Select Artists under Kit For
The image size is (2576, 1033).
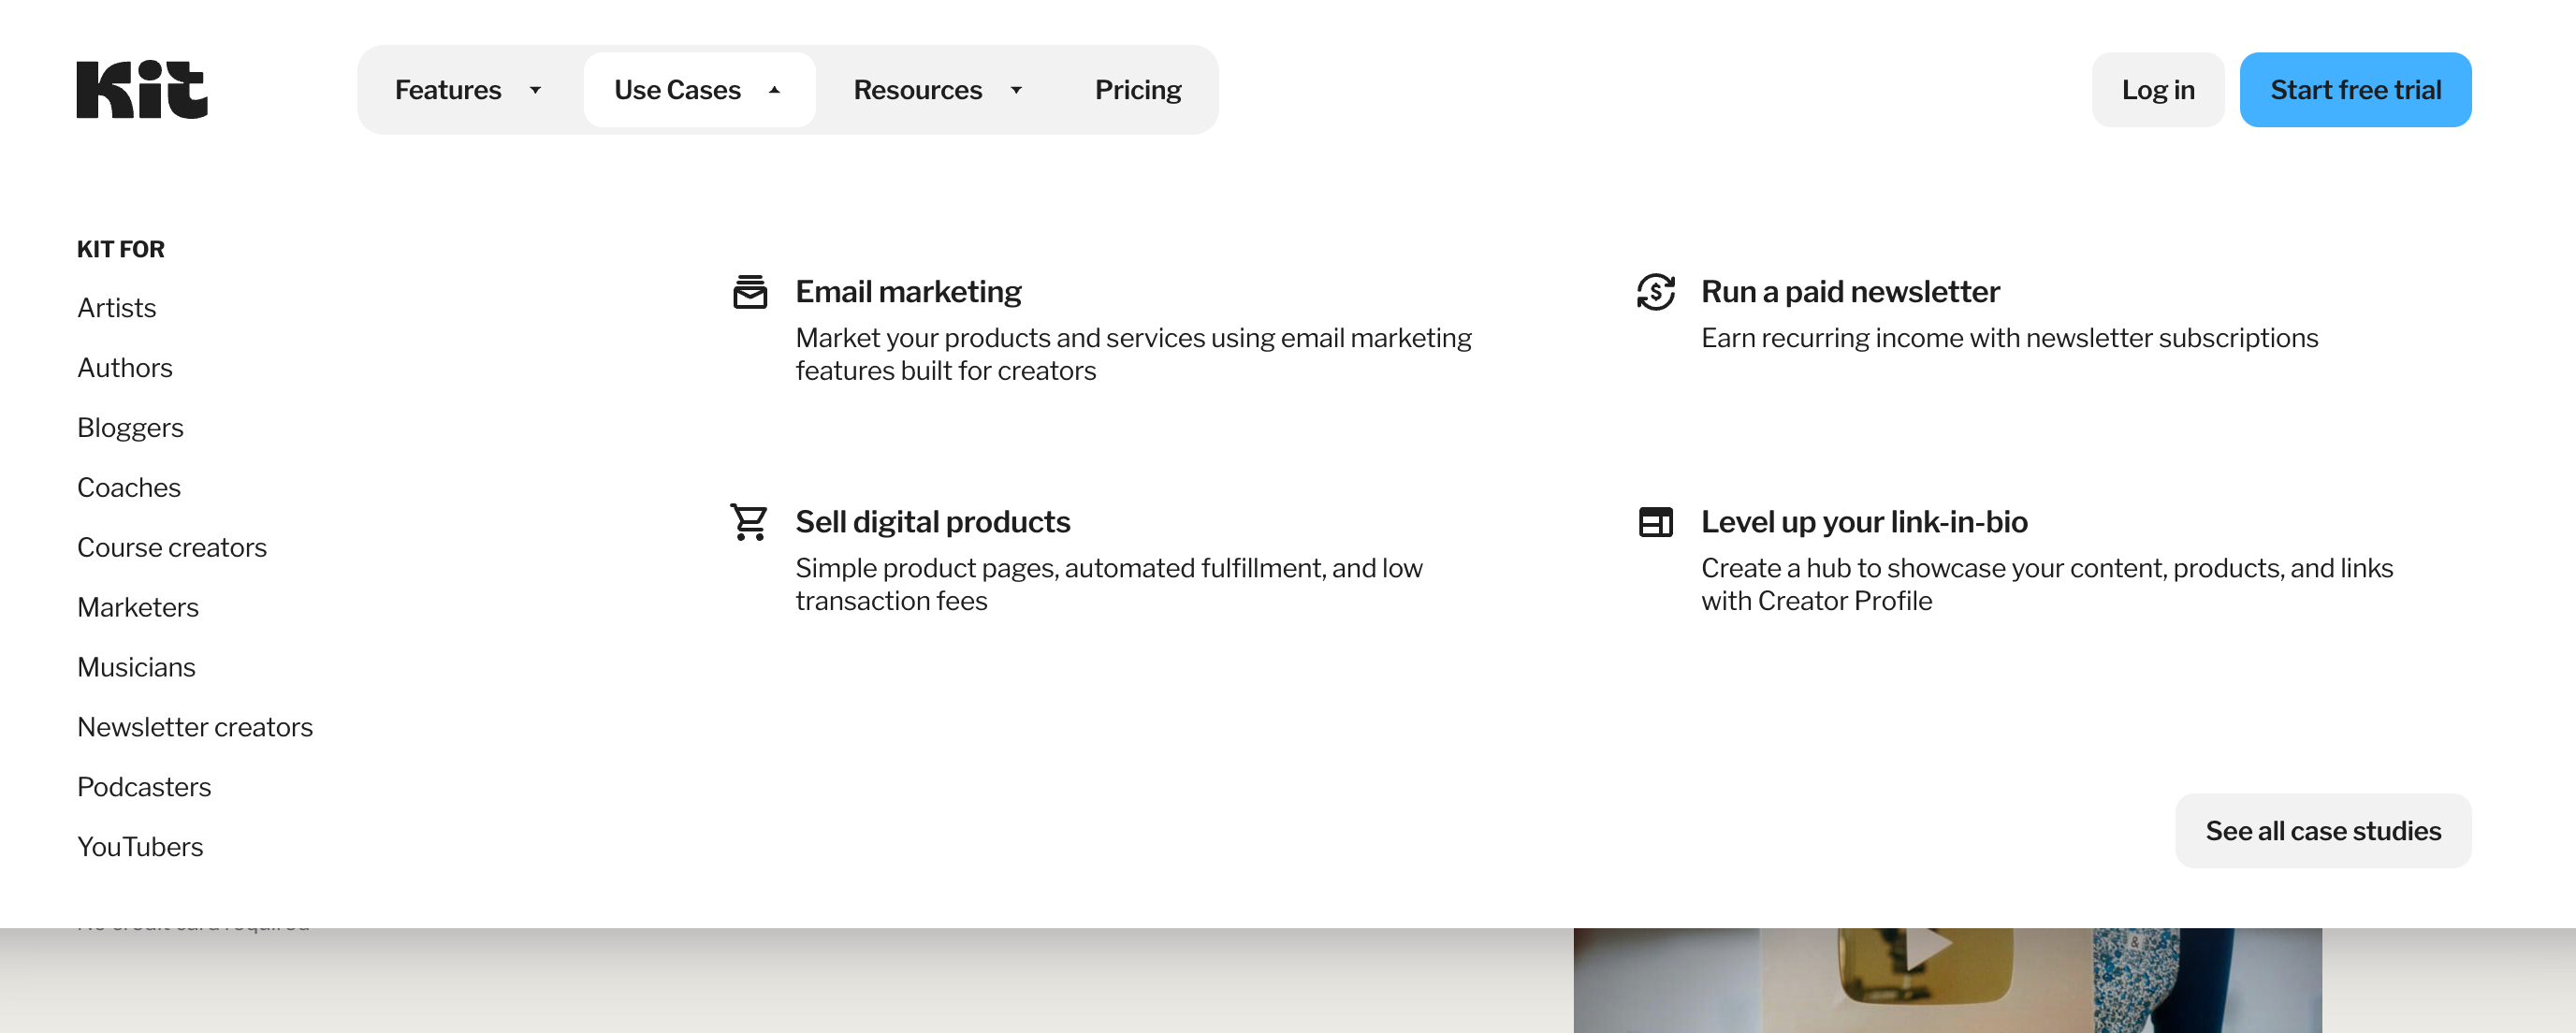pyautogui.click(x=117, y=308)
